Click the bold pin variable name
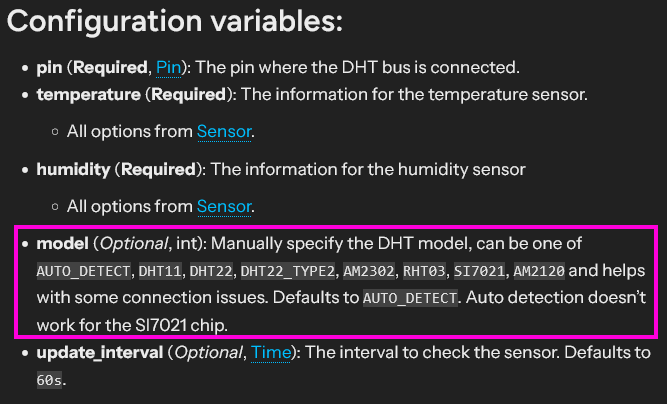Screen dimensions: 667x404 pos(48,68)
